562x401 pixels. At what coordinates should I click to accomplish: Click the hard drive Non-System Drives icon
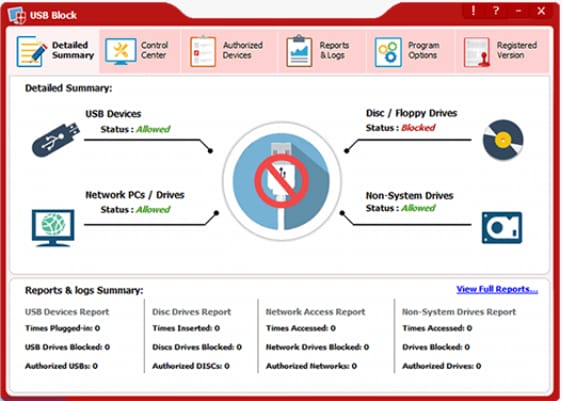coord(502,228)
